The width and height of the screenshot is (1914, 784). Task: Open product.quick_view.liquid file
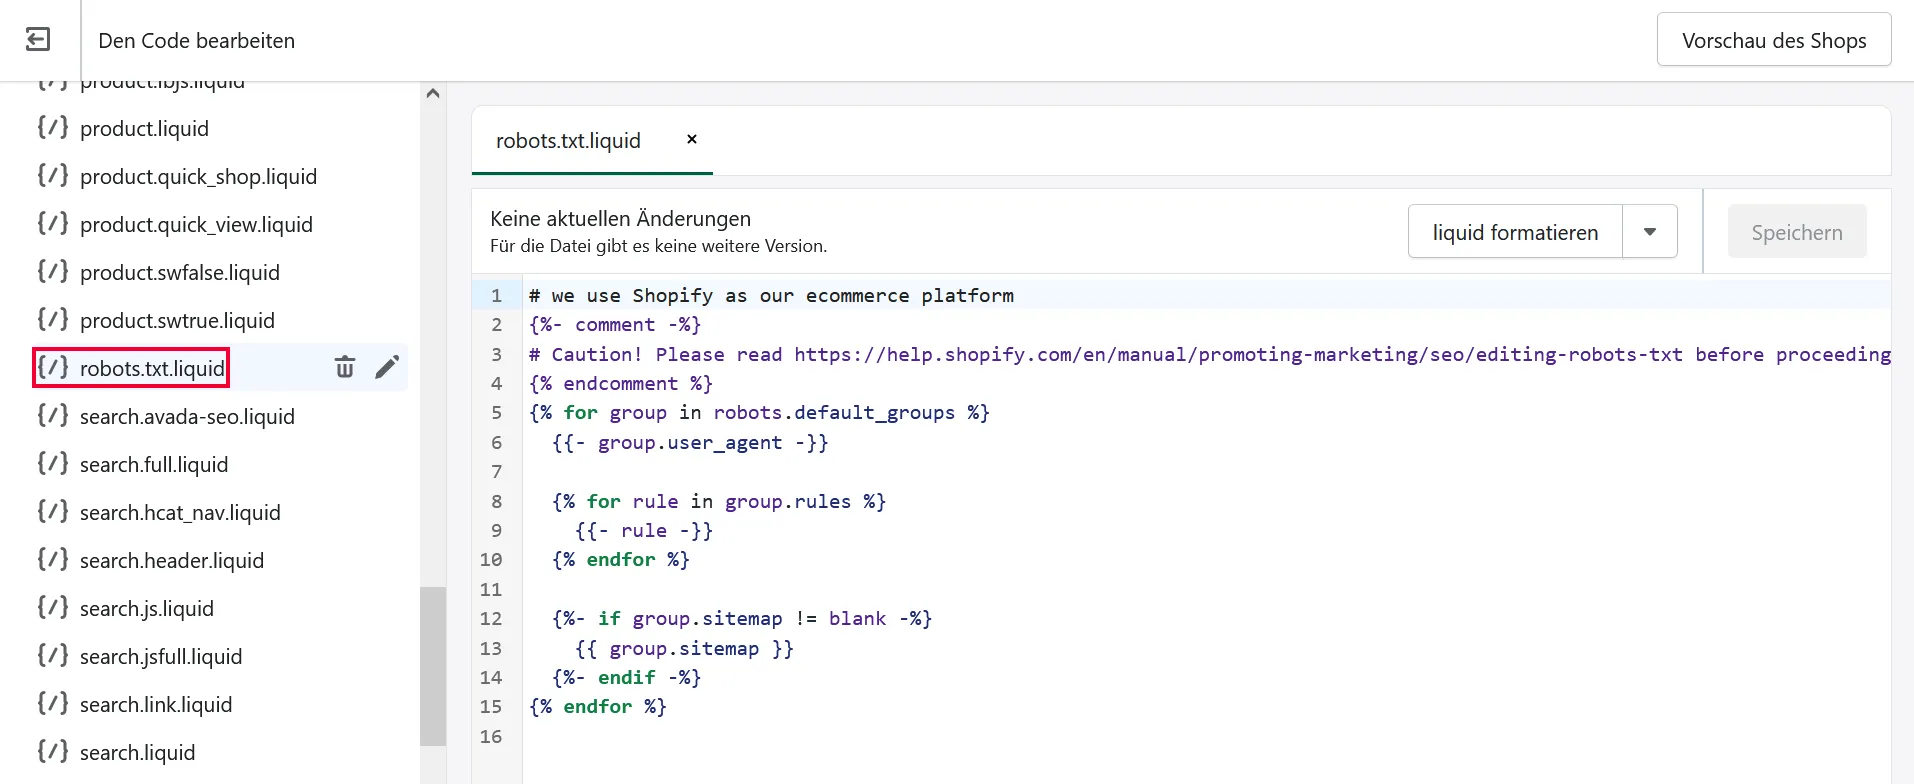coord(196,225)
